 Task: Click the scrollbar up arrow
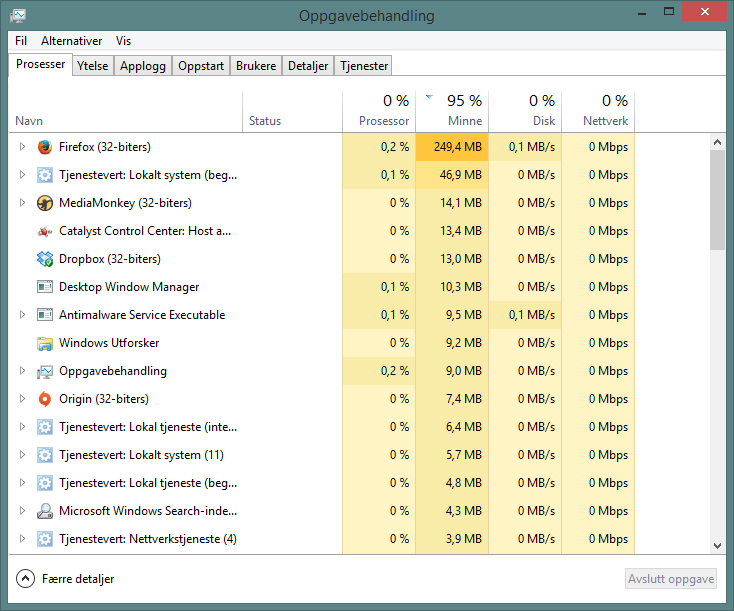[717, 142]
